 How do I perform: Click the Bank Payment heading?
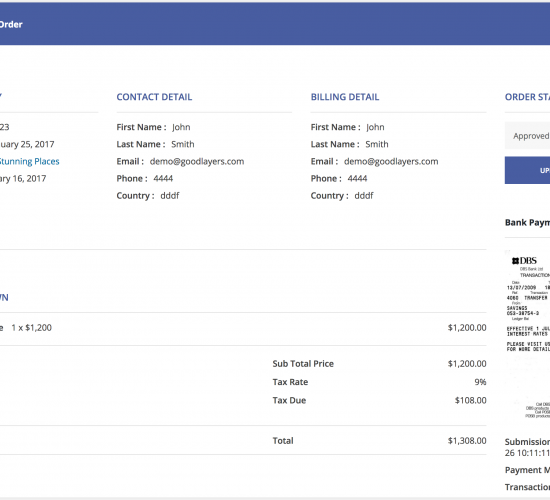(x=527, y=222)
